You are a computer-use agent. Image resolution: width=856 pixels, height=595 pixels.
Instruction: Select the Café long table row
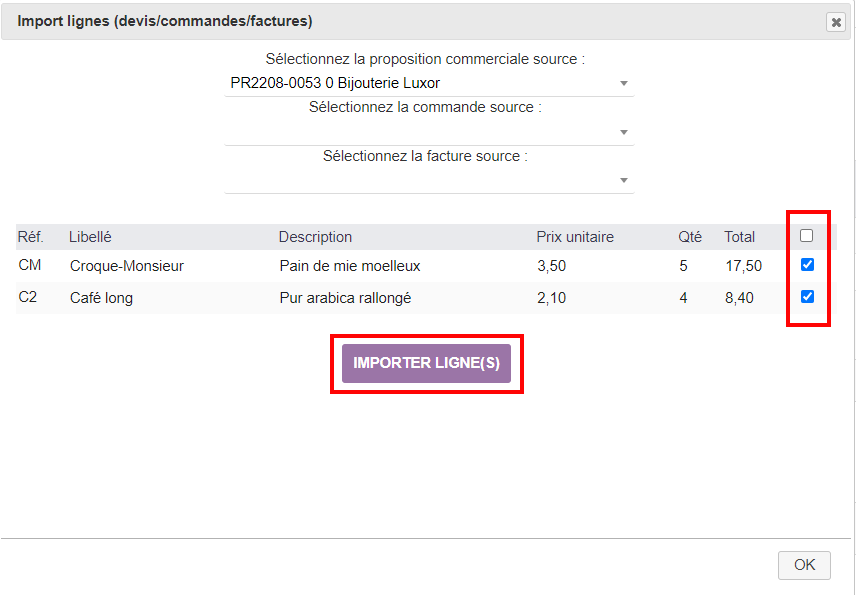(x=400, y=297)
